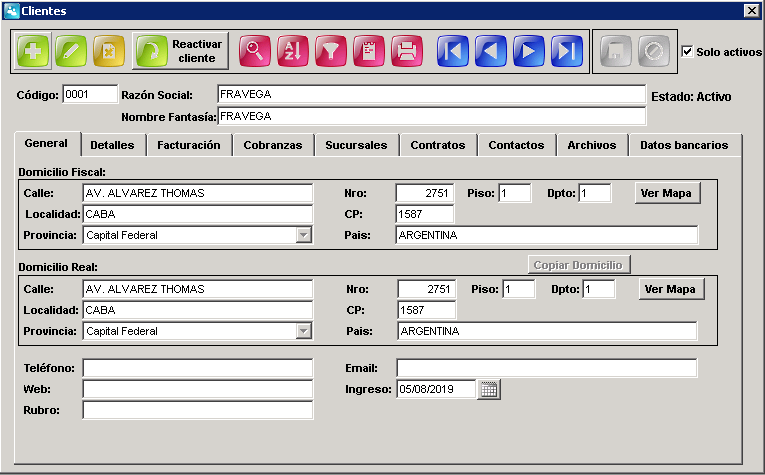Image resolution: width=765 pixels, height=475 pixels.
Task: Click the yellow delete-client document icon
Action: (x=109, y=51)
